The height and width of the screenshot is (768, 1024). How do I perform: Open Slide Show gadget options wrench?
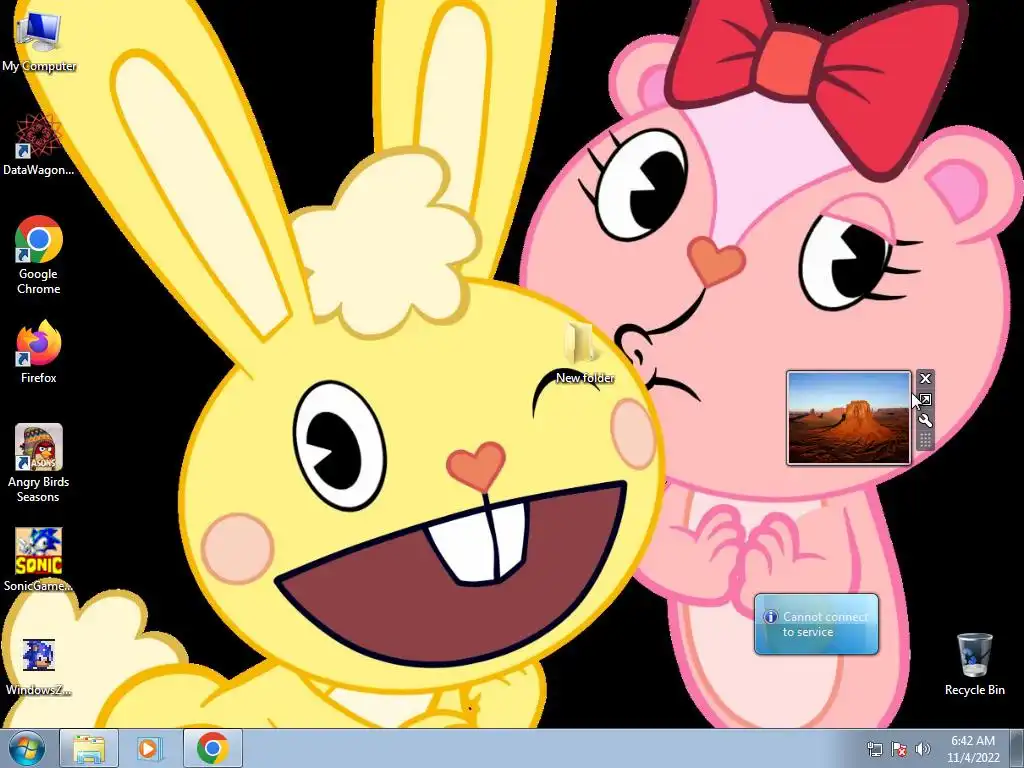[x=925, y=421]
